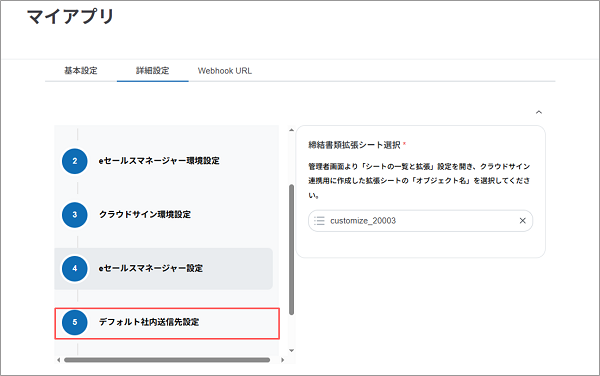Select the 詳細設定 tab

click(152, 71)
